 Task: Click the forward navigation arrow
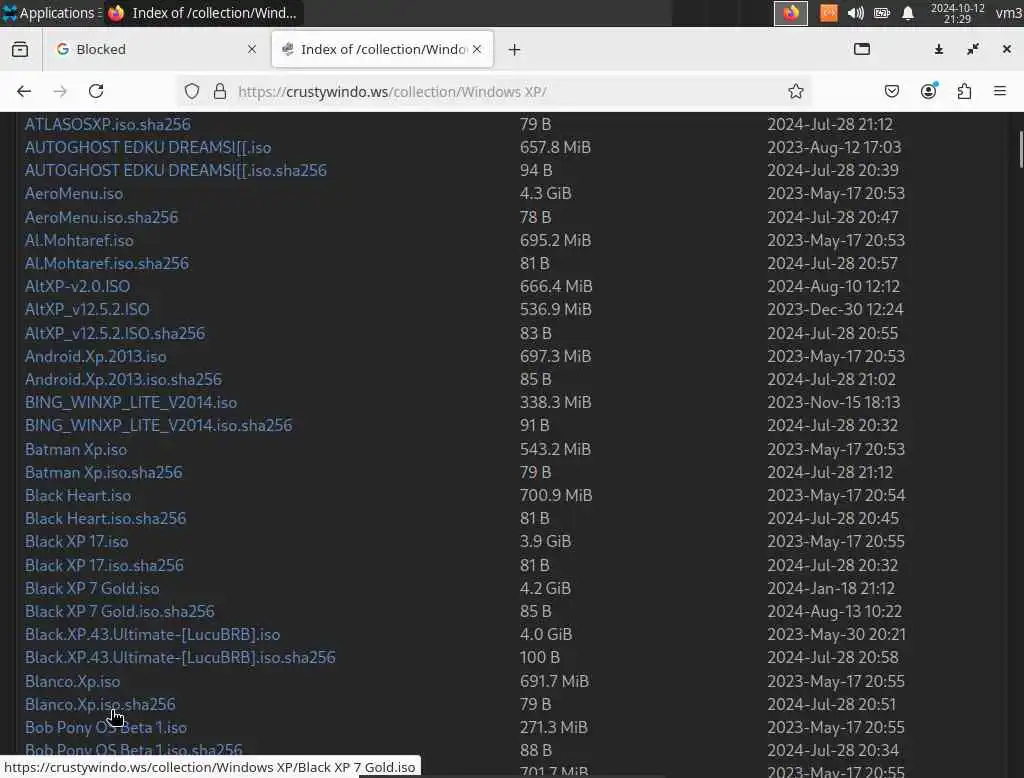tap(60, 91)
